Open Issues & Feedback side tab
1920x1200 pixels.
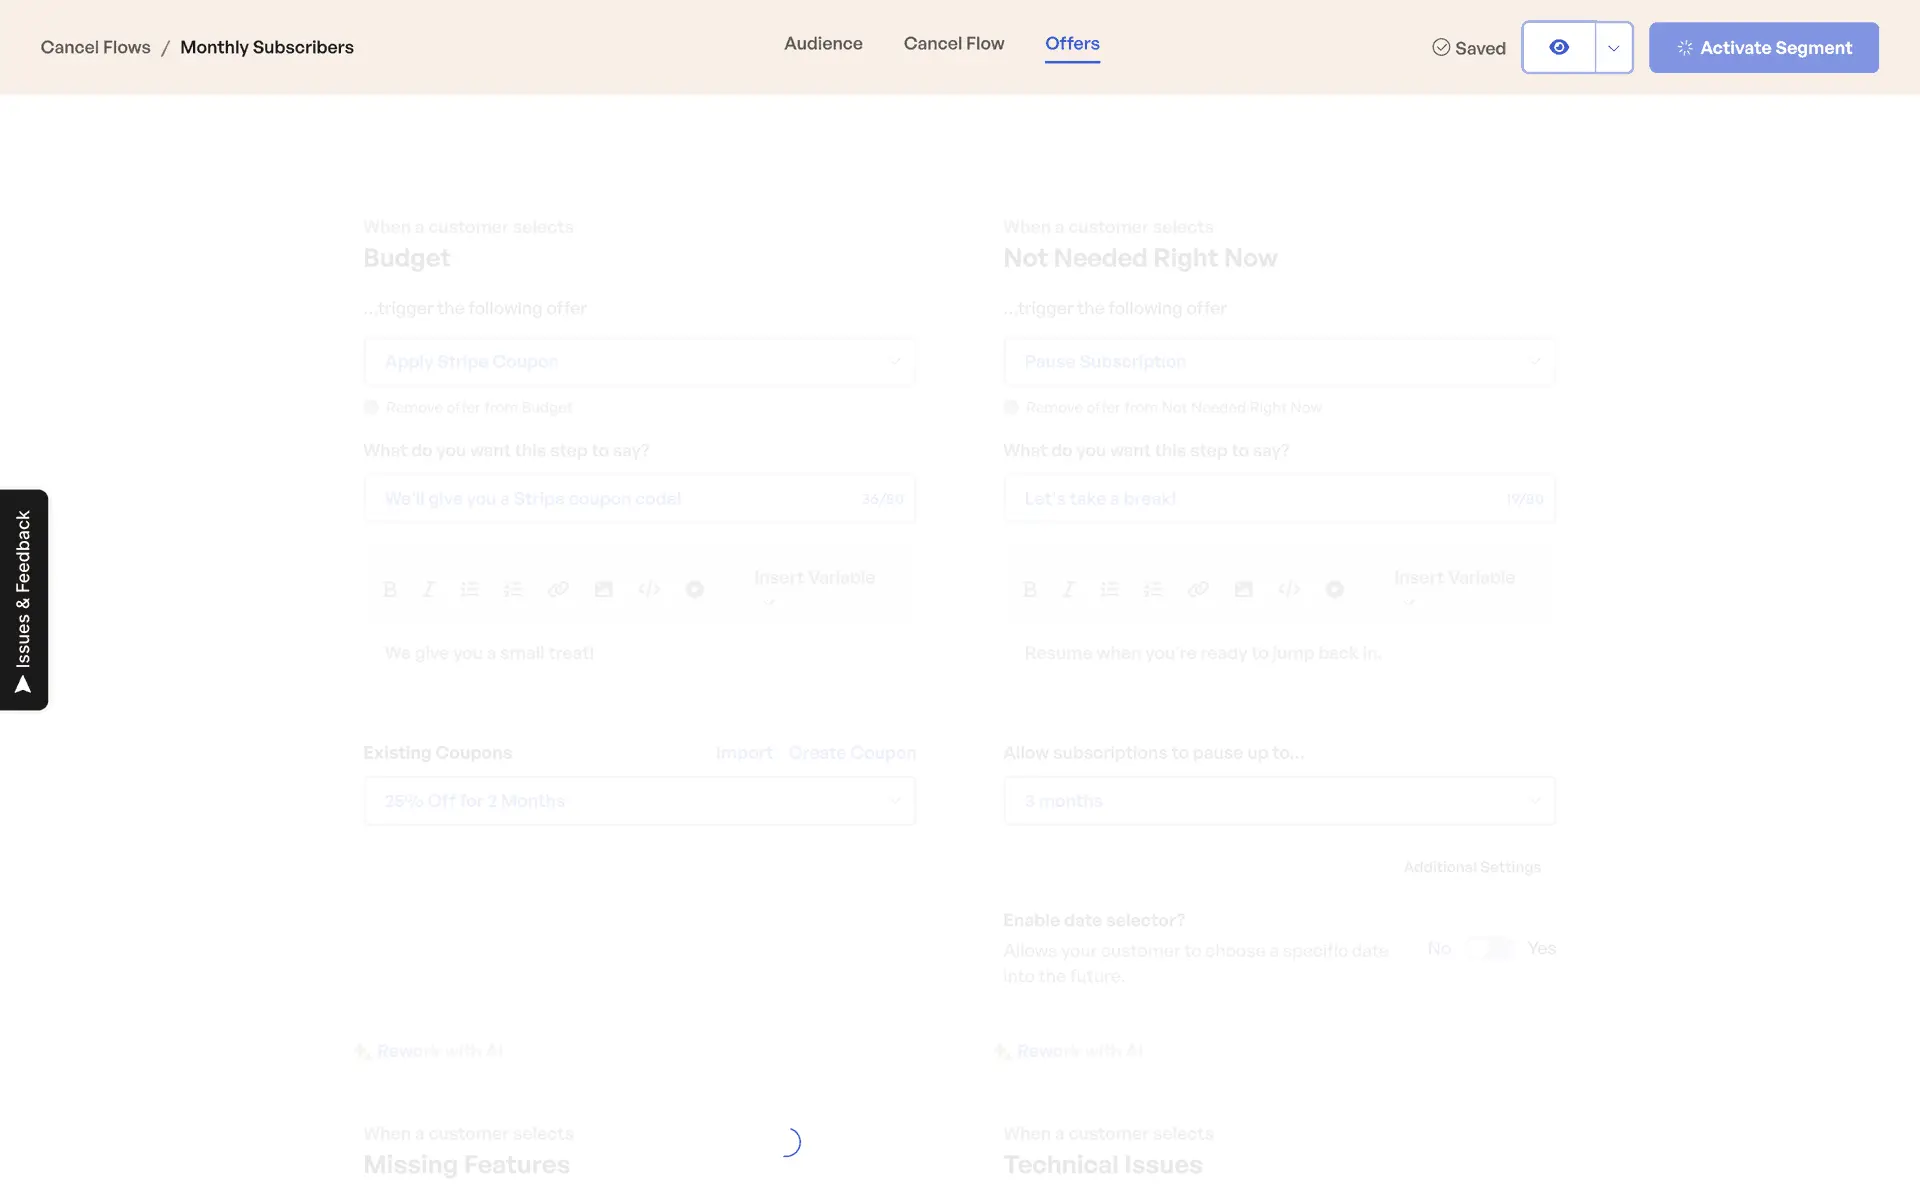(x=24, y=600)
